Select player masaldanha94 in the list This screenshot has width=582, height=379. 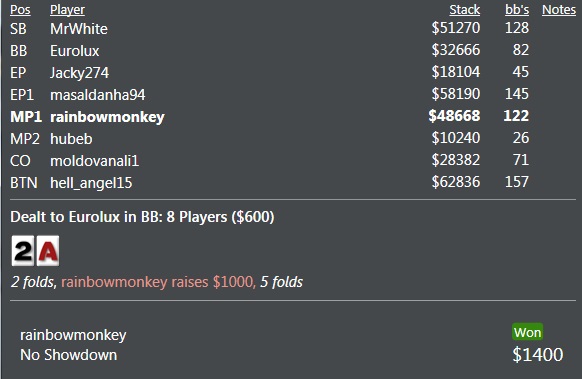tap(98, 95)
